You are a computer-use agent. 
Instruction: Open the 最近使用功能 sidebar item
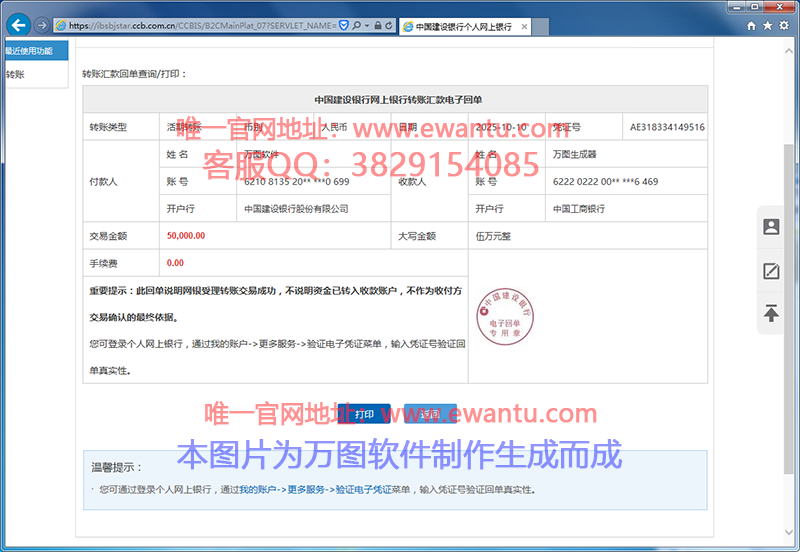point(36,51)
